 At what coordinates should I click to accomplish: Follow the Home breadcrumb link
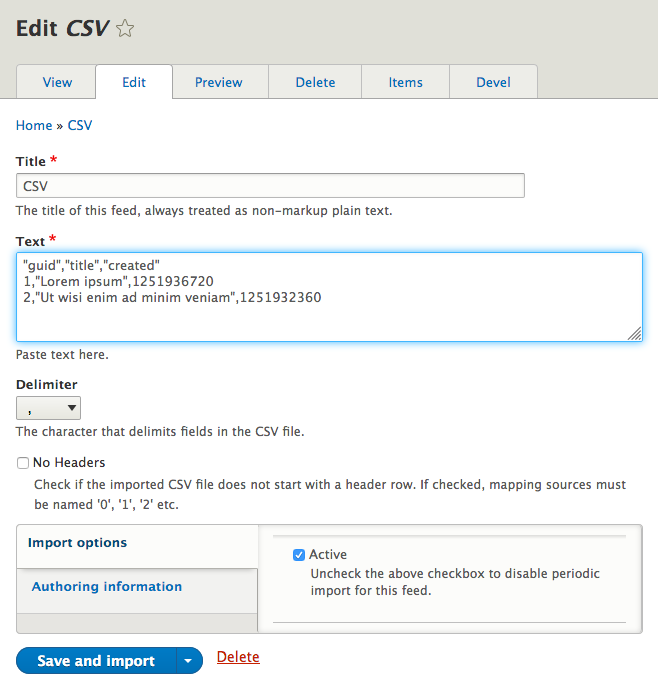pyautogui.click(x=34, y=125)
